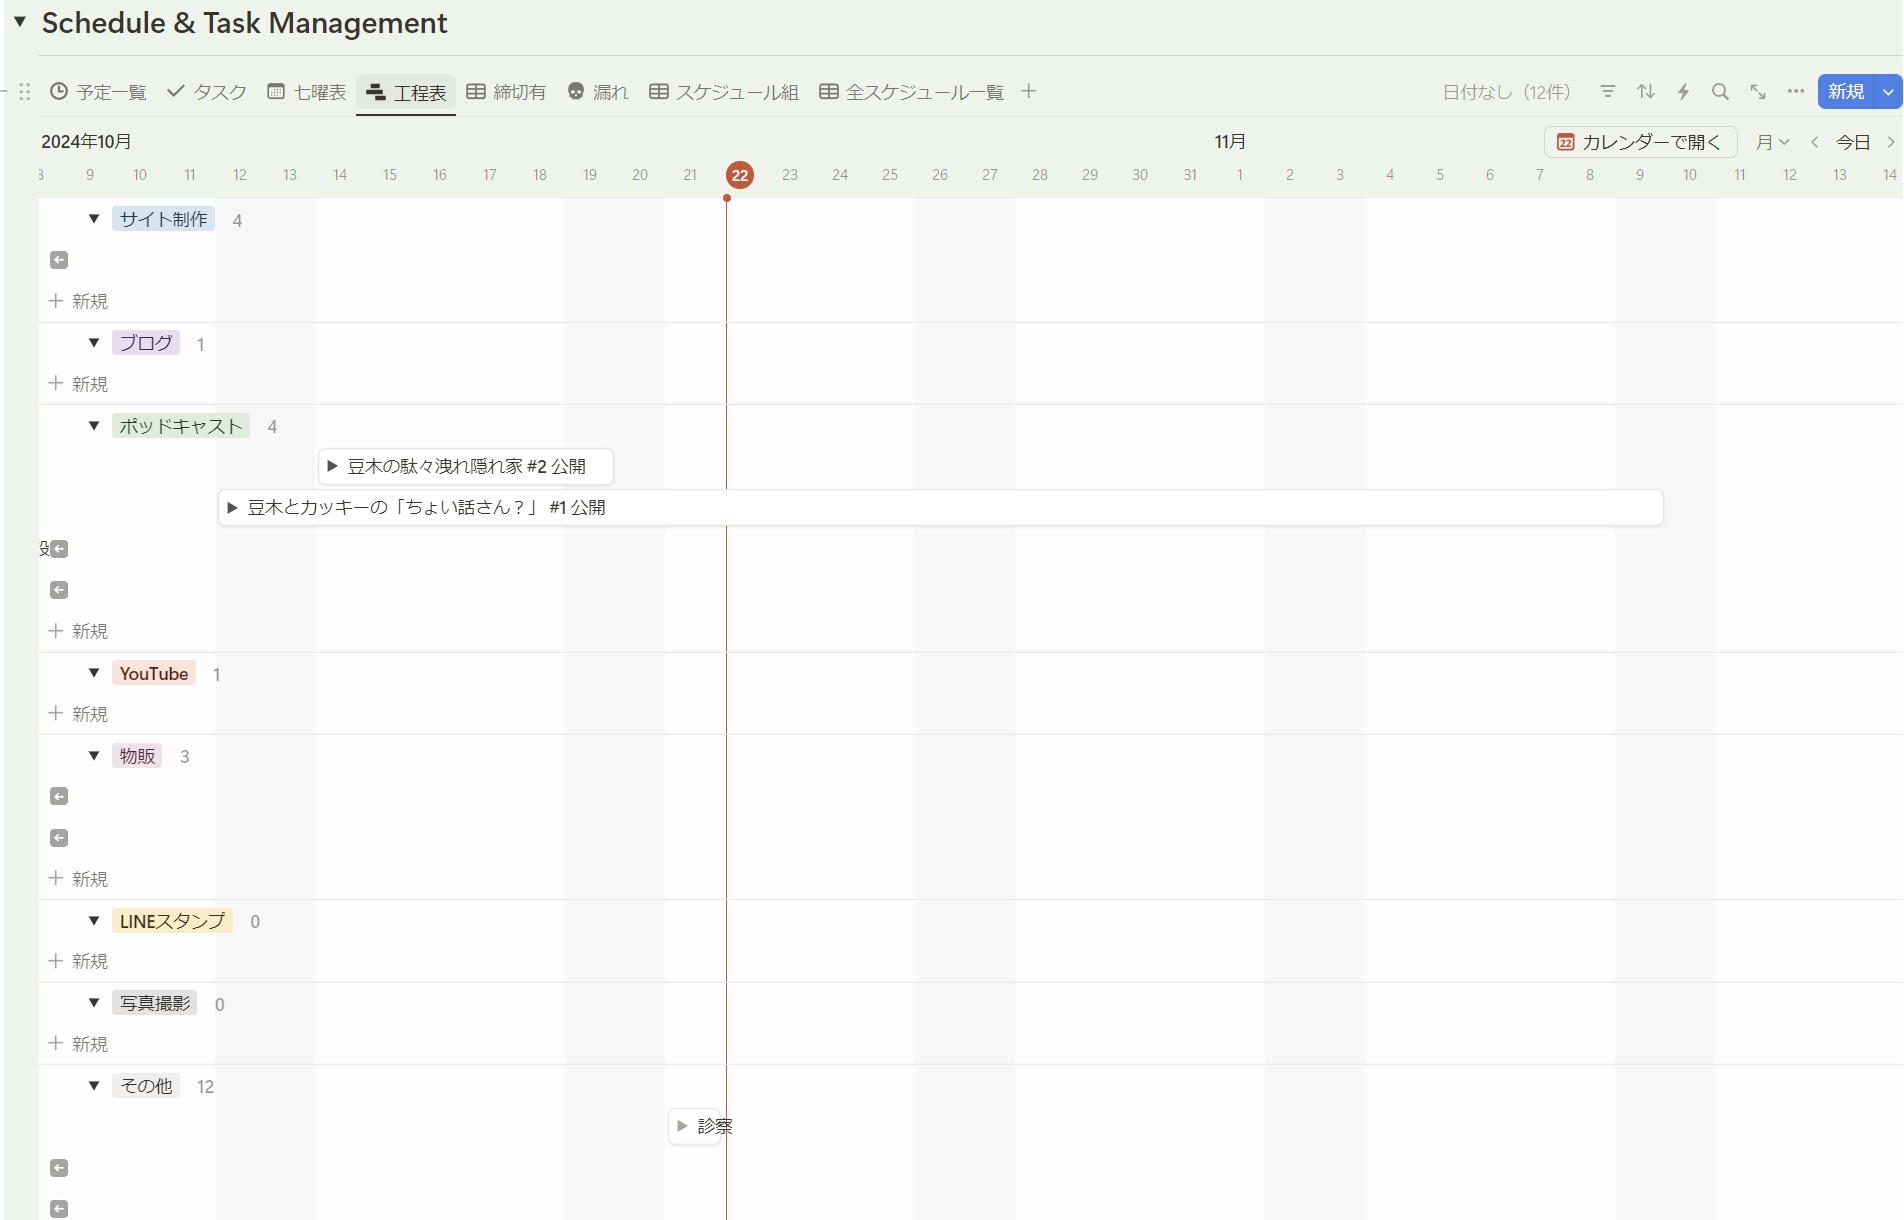1904x1220 pixels.
Task: Click the current-day marker 22
Action: tap(740, 175)
